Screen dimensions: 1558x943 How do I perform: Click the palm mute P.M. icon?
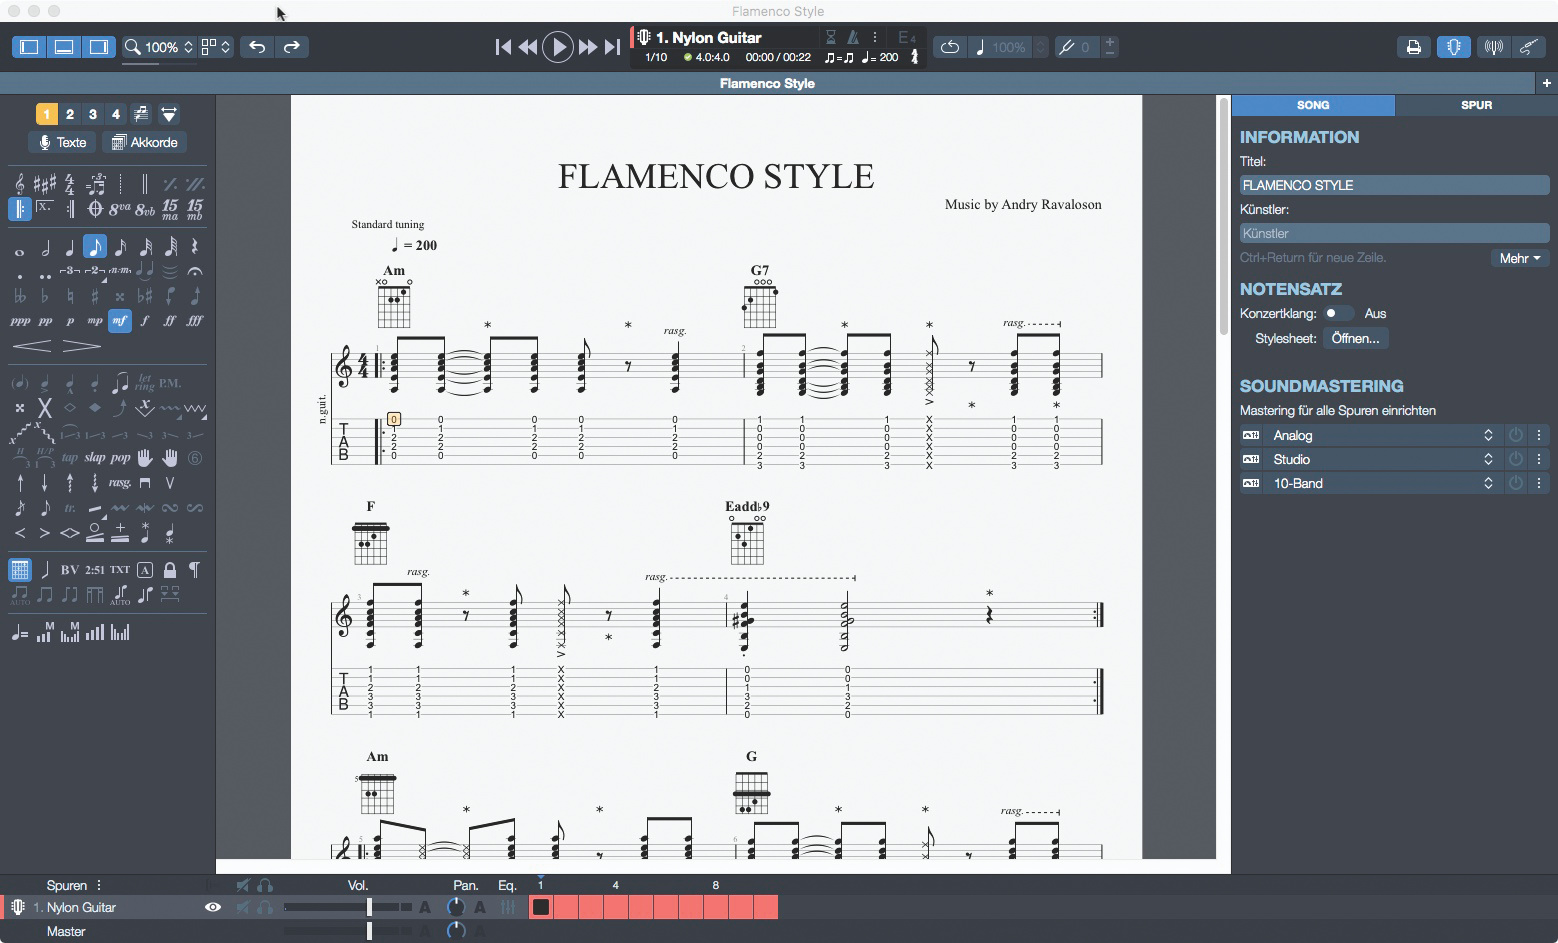pyautogui.click(x=170, y=383)
